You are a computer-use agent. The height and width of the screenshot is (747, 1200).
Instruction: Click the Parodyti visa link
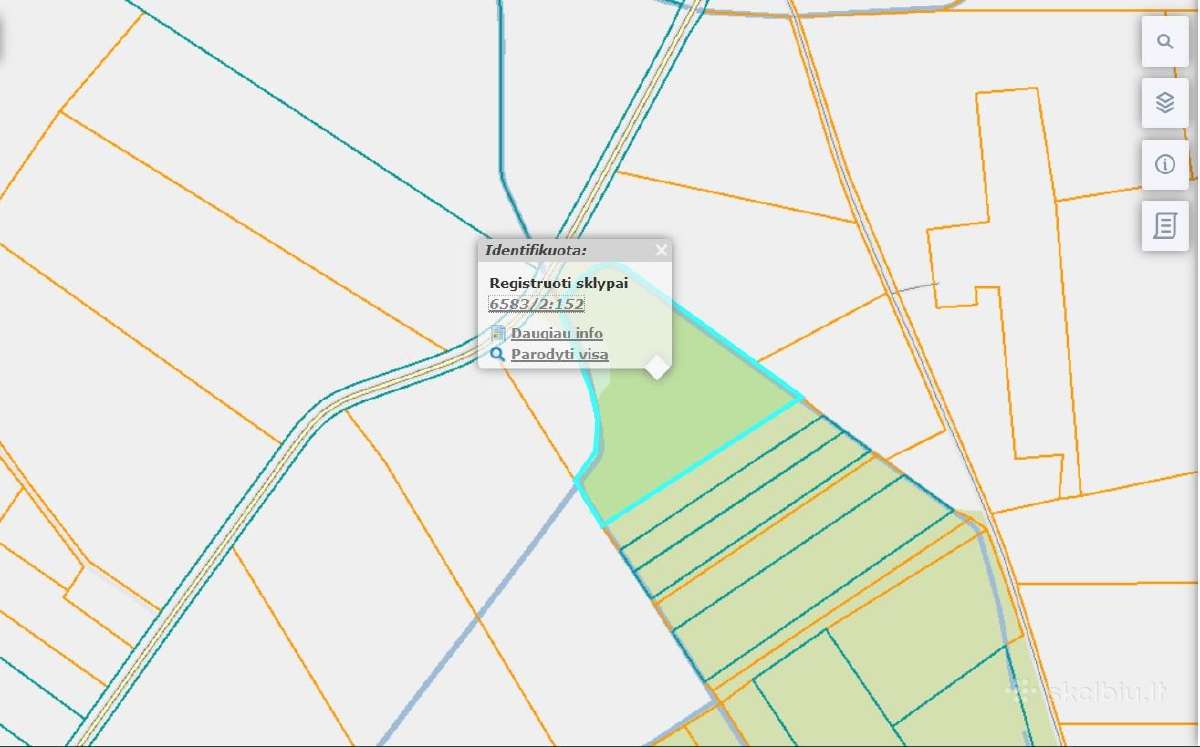(560, 354)
